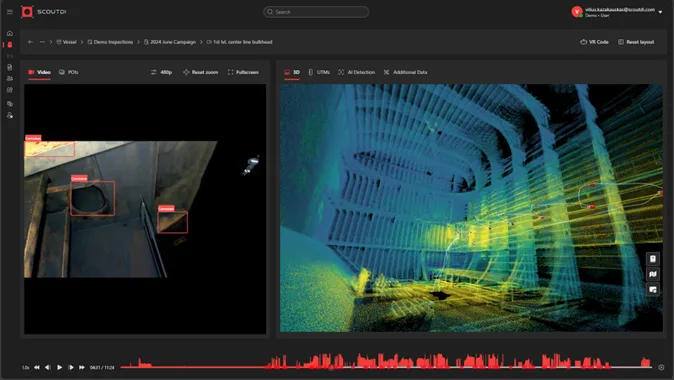
Task: Click the back arrow in breadcrumb
Action: click(x=30, y=42)
